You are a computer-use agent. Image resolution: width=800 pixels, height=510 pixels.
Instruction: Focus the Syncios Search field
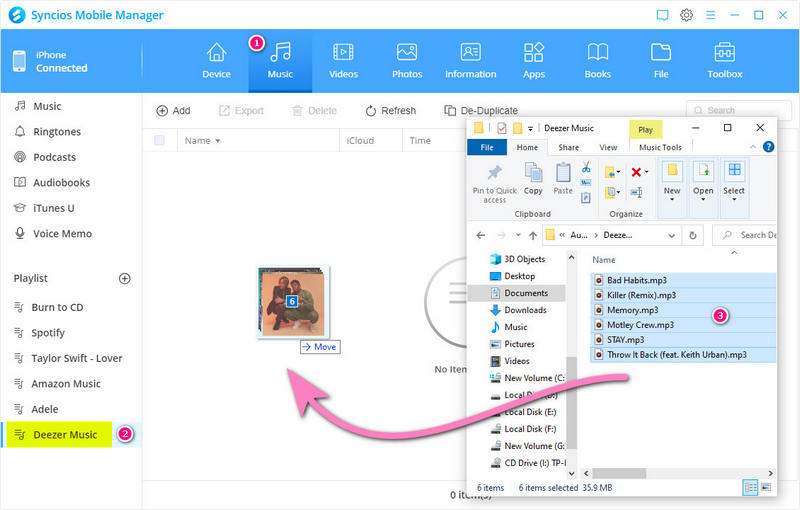[738, 110]
